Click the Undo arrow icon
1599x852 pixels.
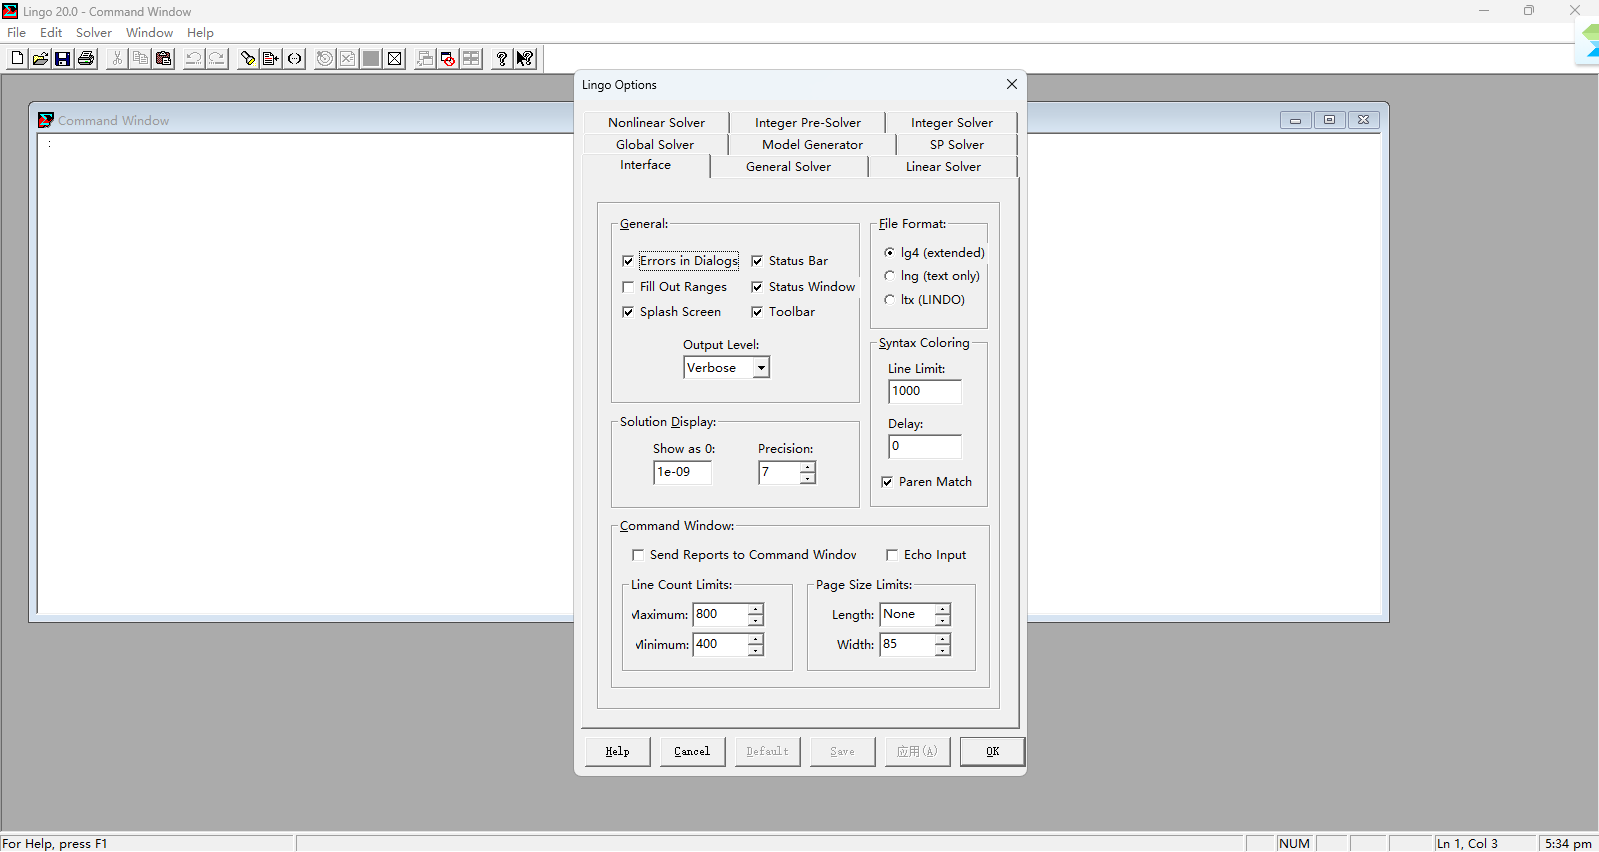194,59
